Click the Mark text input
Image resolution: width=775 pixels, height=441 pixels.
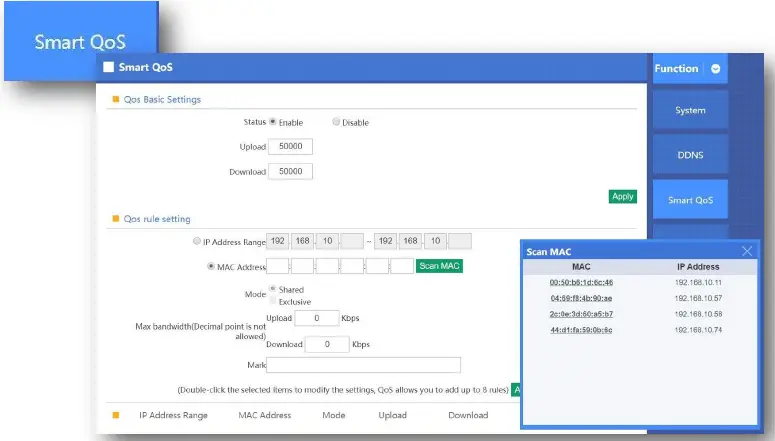[x=363, y=365]
